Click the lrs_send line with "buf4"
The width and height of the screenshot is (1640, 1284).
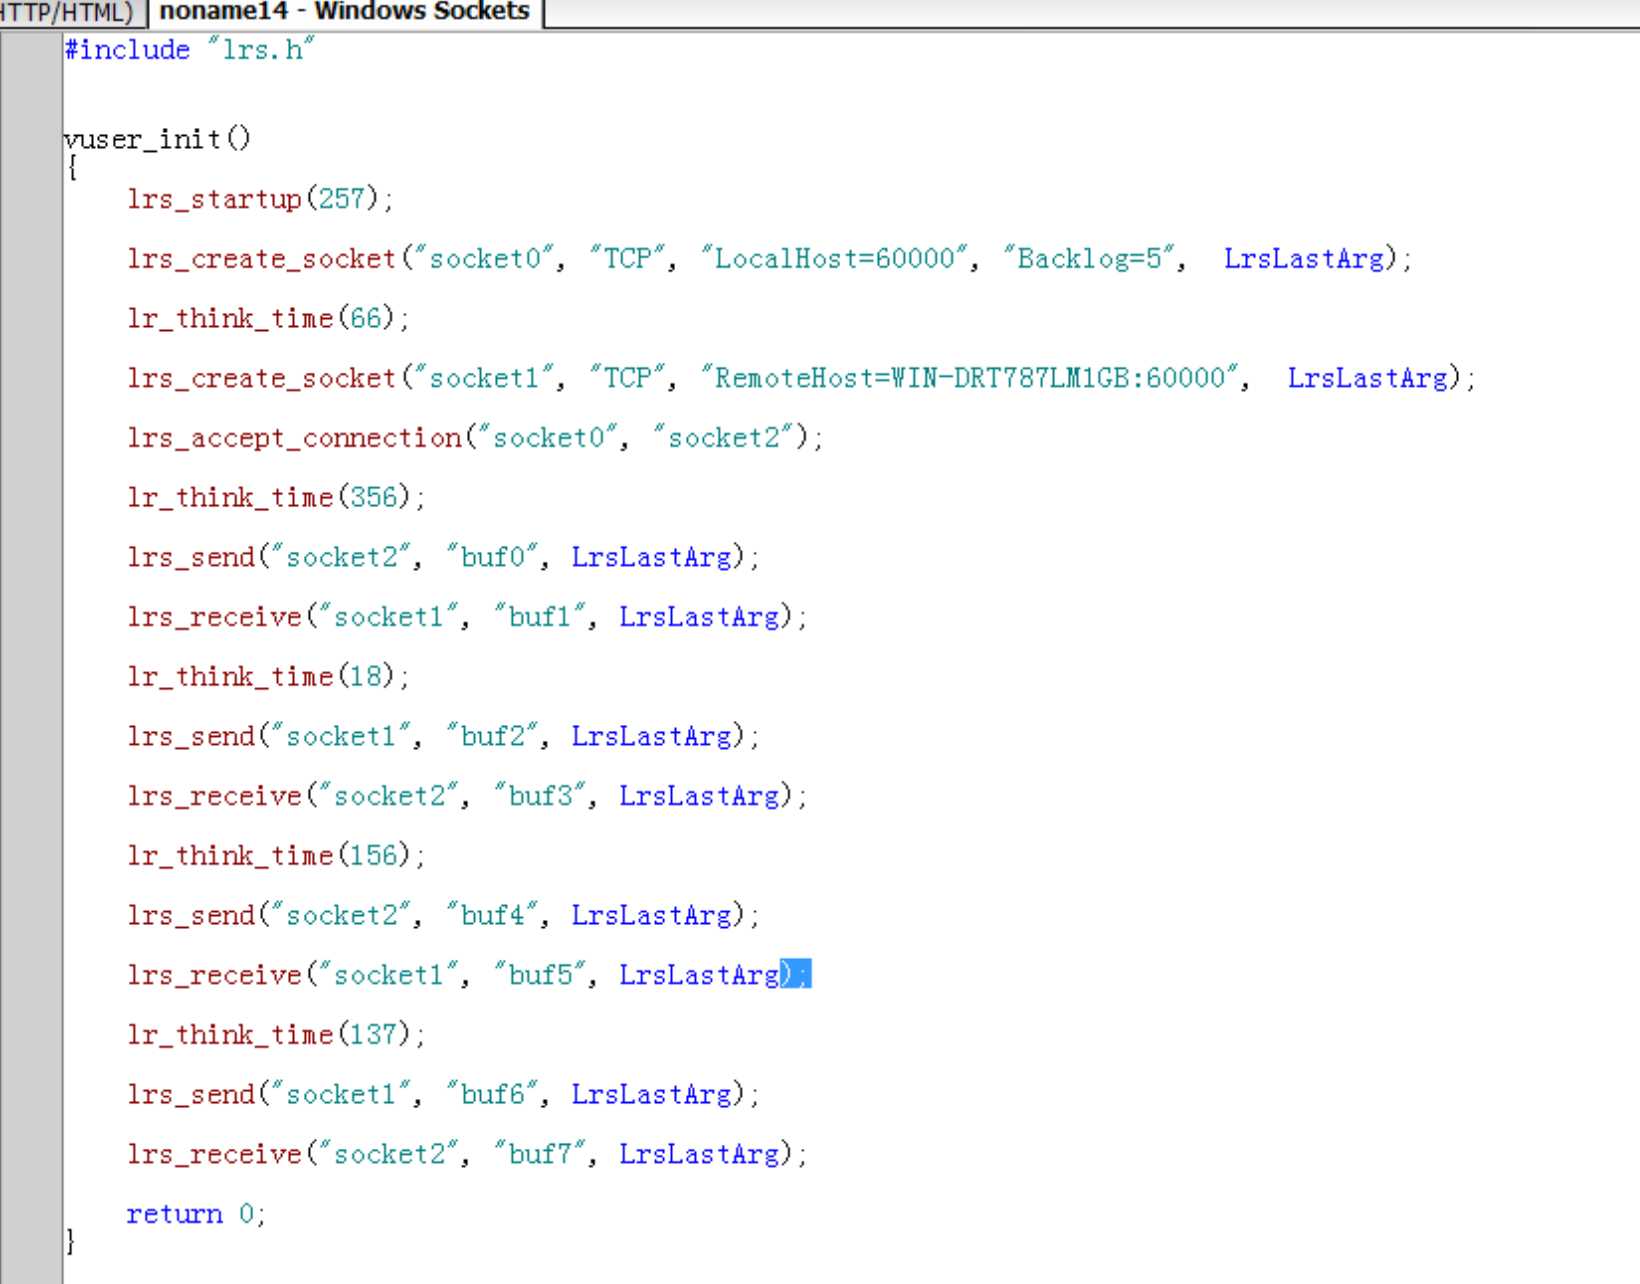pyautogui.click(x=443, y=915)
